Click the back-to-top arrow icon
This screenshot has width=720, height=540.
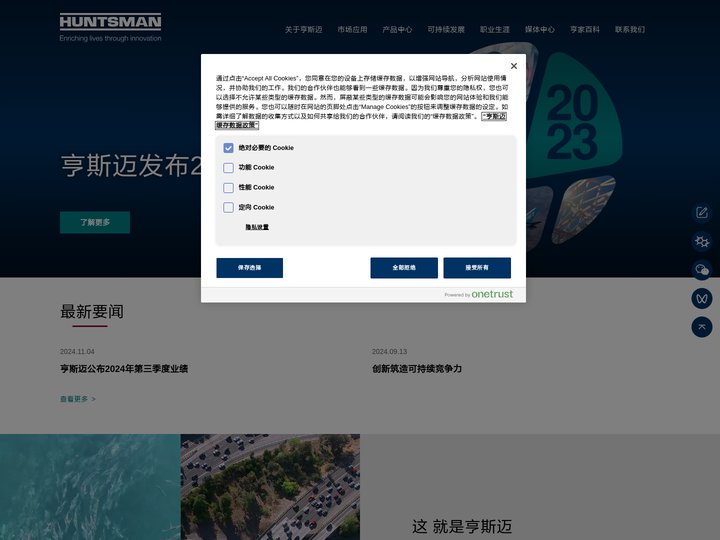point(702,327)
